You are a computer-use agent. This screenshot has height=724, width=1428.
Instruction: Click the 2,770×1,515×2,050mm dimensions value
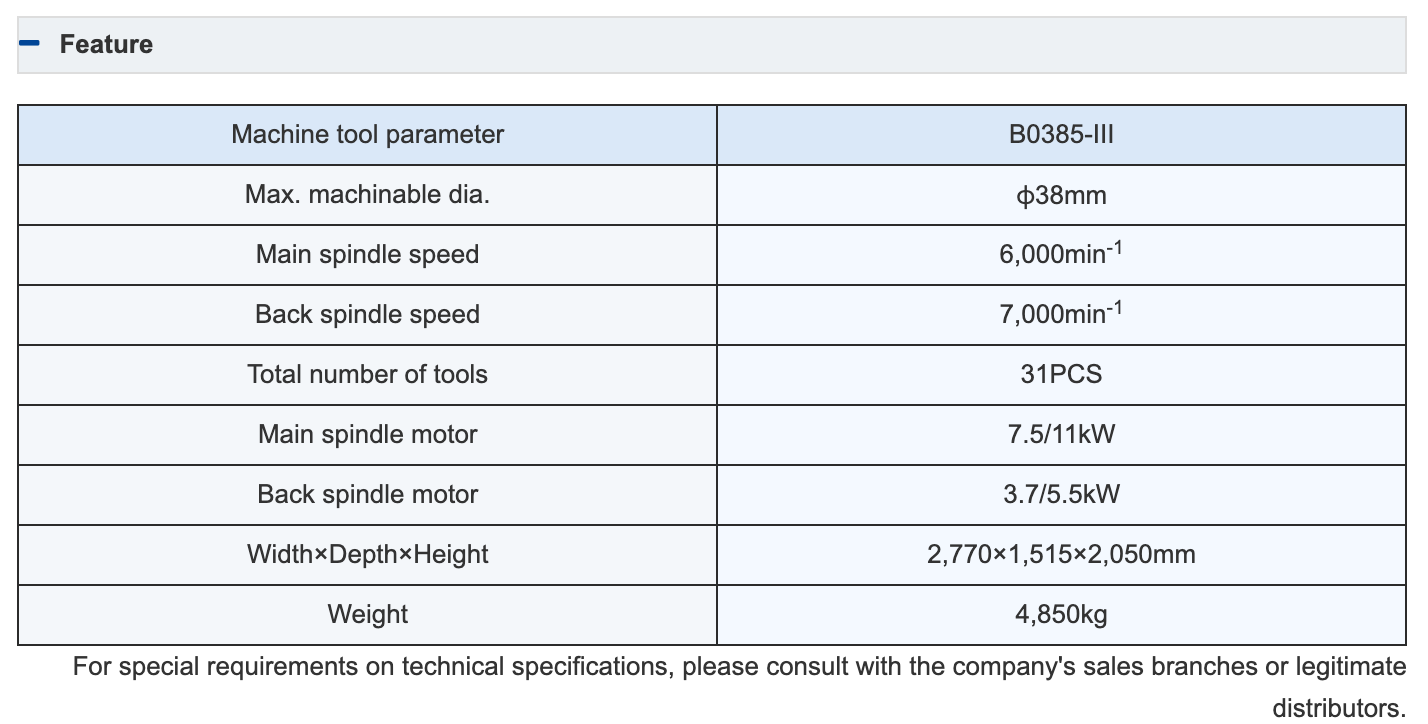pos(1061,555)
